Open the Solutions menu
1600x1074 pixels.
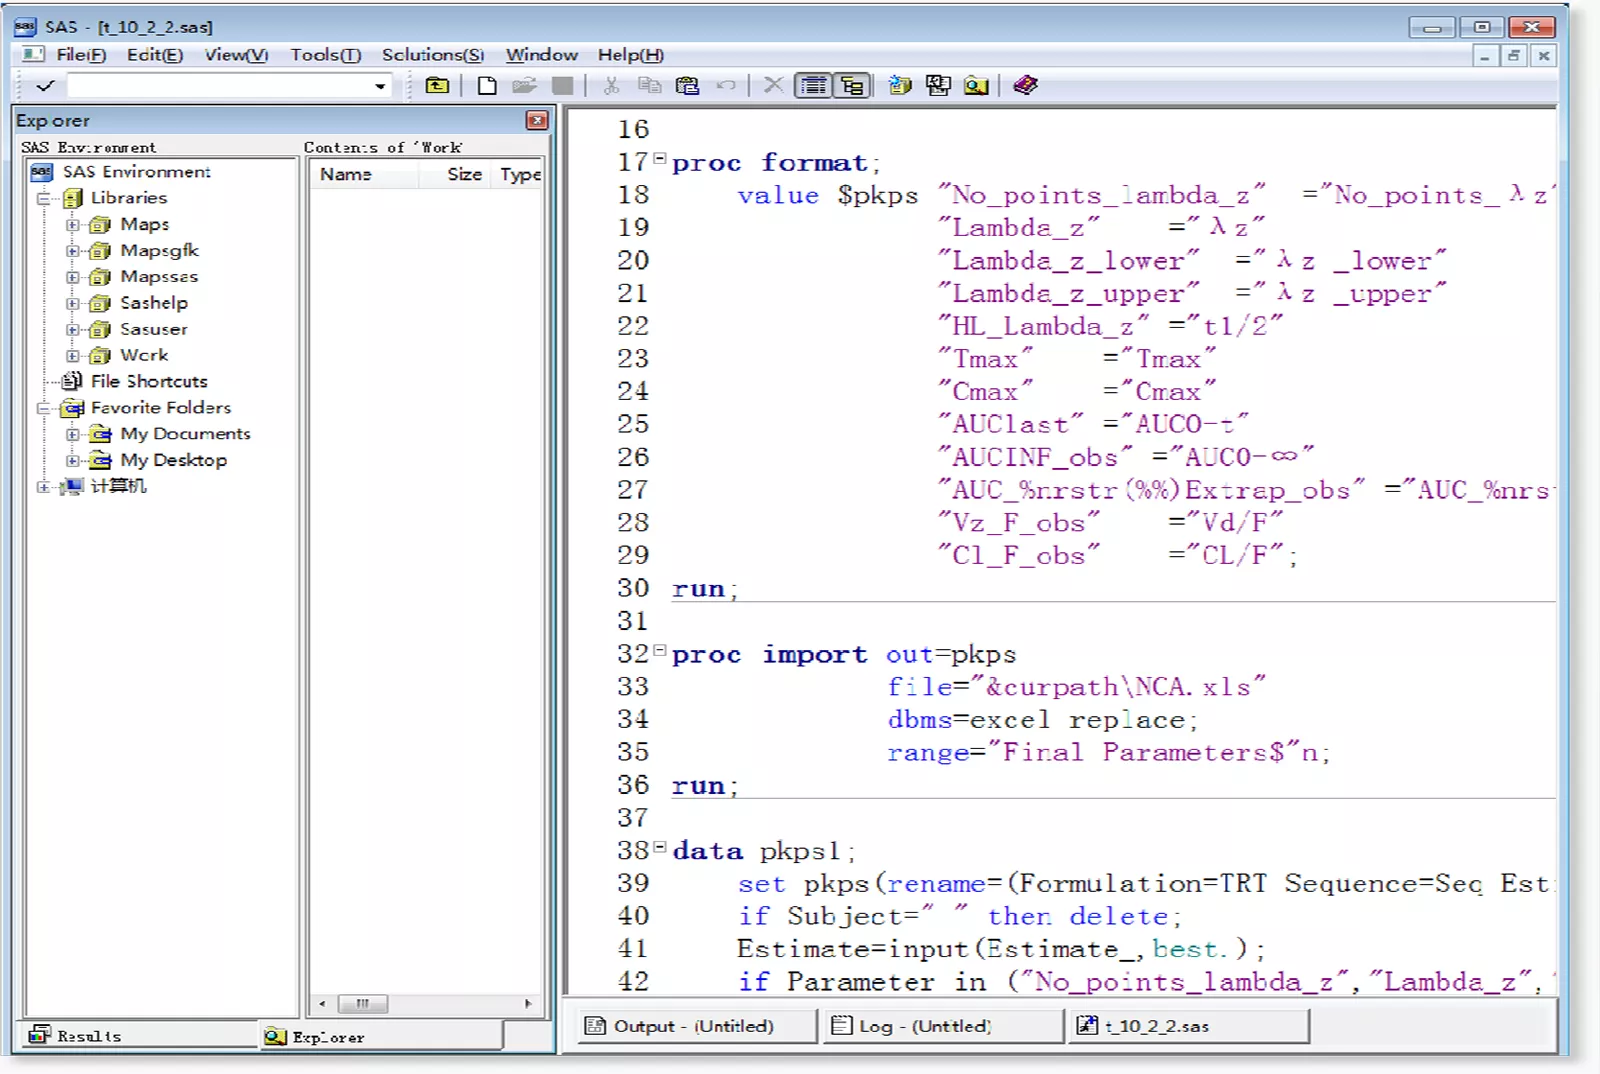coord(432,55)
